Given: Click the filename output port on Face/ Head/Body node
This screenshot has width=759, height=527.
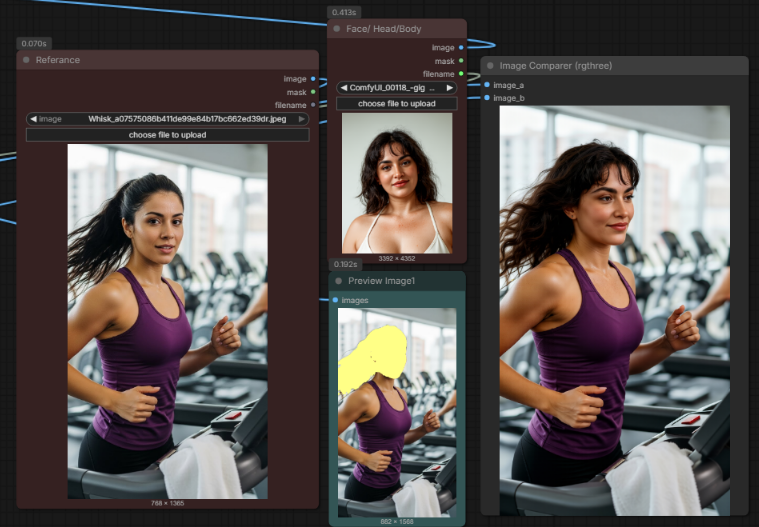Looking at the screenshot, I should click(x=461, y=74).
